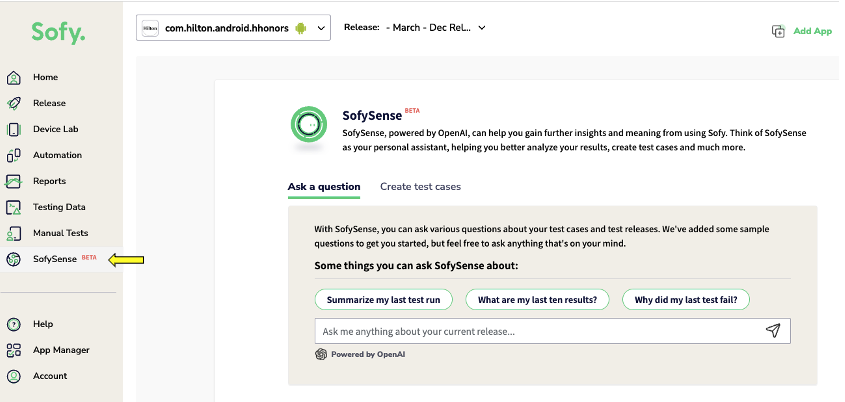The height and width of the screenshot is (402, 845).
Task: Select the Device Lab phone icon
Action: [13, 129]
